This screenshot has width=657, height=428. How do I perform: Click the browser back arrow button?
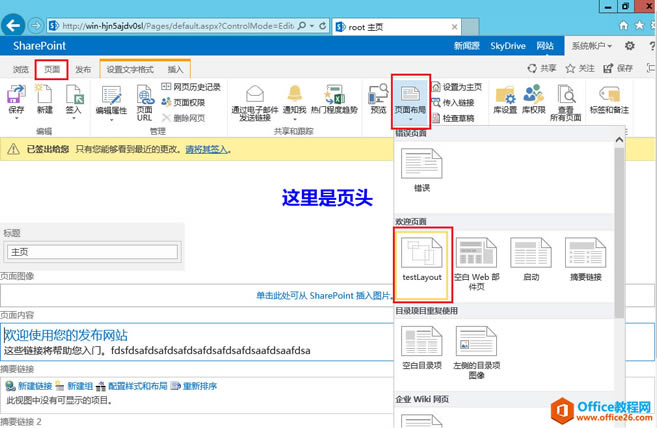(13, 26)
